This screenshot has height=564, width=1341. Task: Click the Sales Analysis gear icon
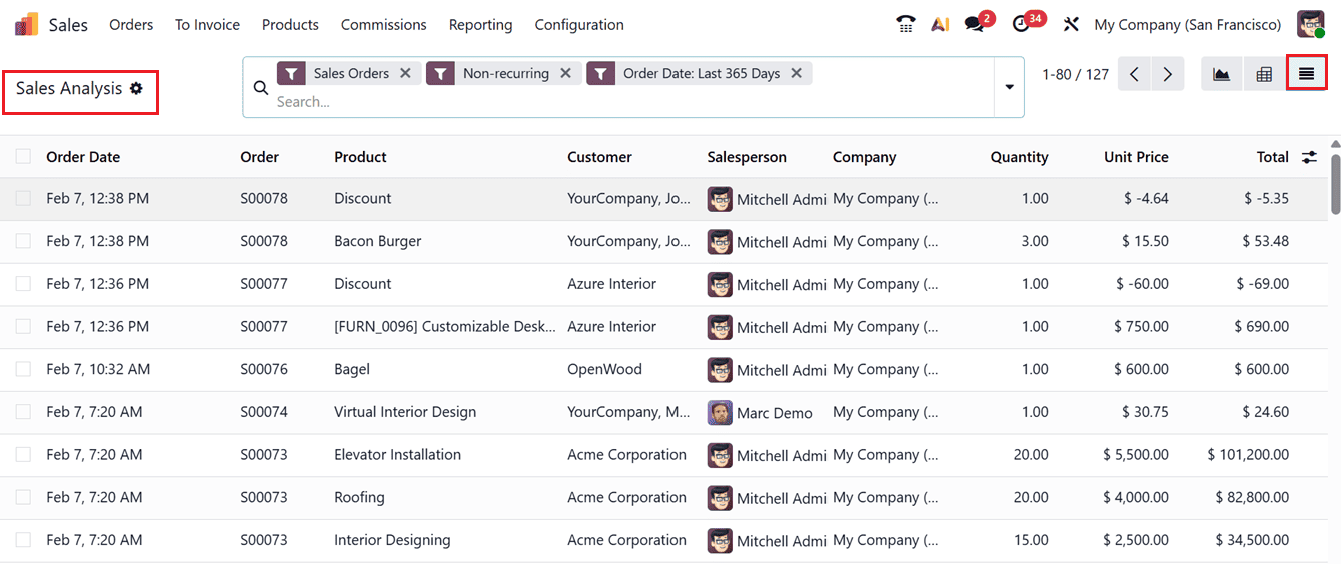tap(136, 88)
